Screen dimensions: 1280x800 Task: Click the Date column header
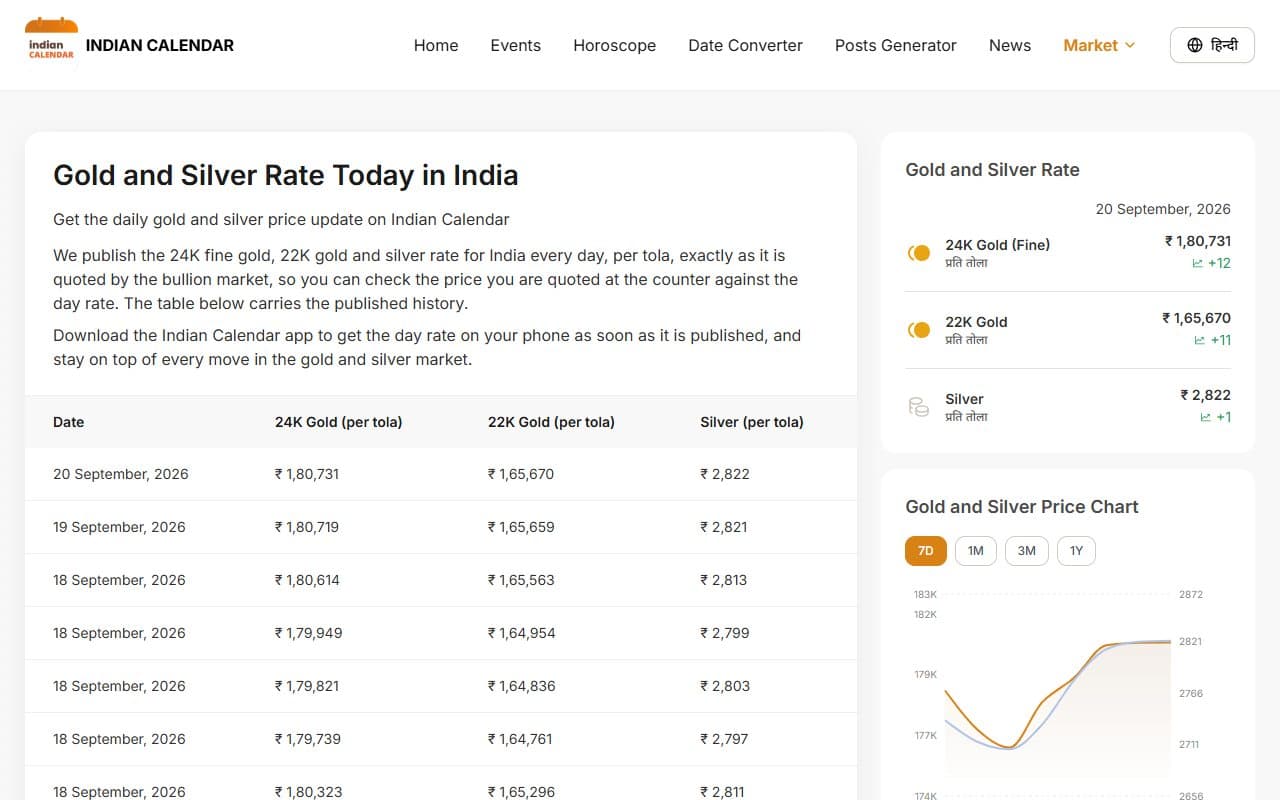pyautogui.click(x=68, y=422)
